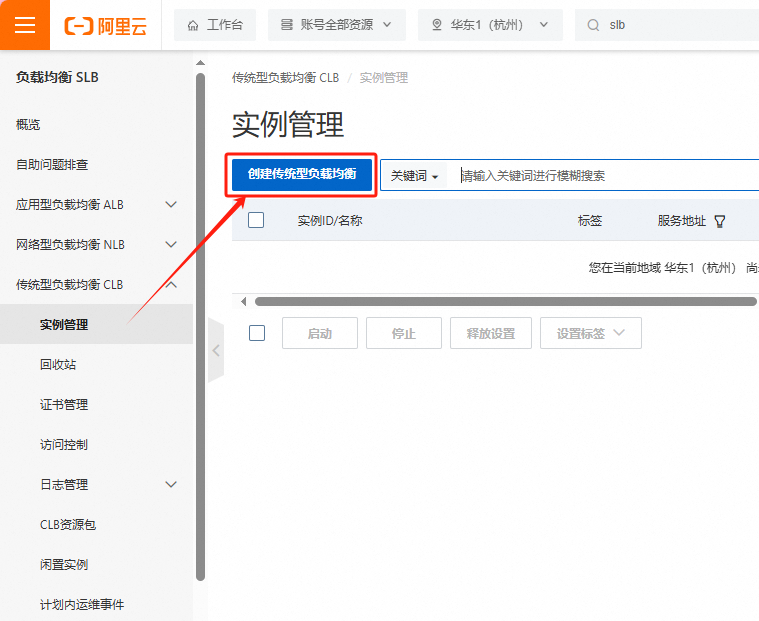759x621 pixels.
Task: Click the sidebar scrollbar up arrow
Action: 200,63
